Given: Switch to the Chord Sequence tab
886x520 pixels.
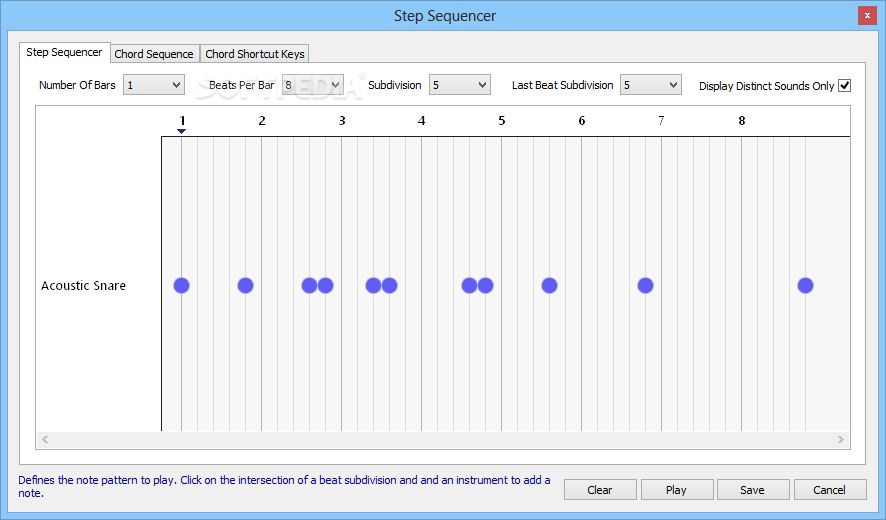Looking at the screenshot, I should pyautogui.click(x=154, y=54).
